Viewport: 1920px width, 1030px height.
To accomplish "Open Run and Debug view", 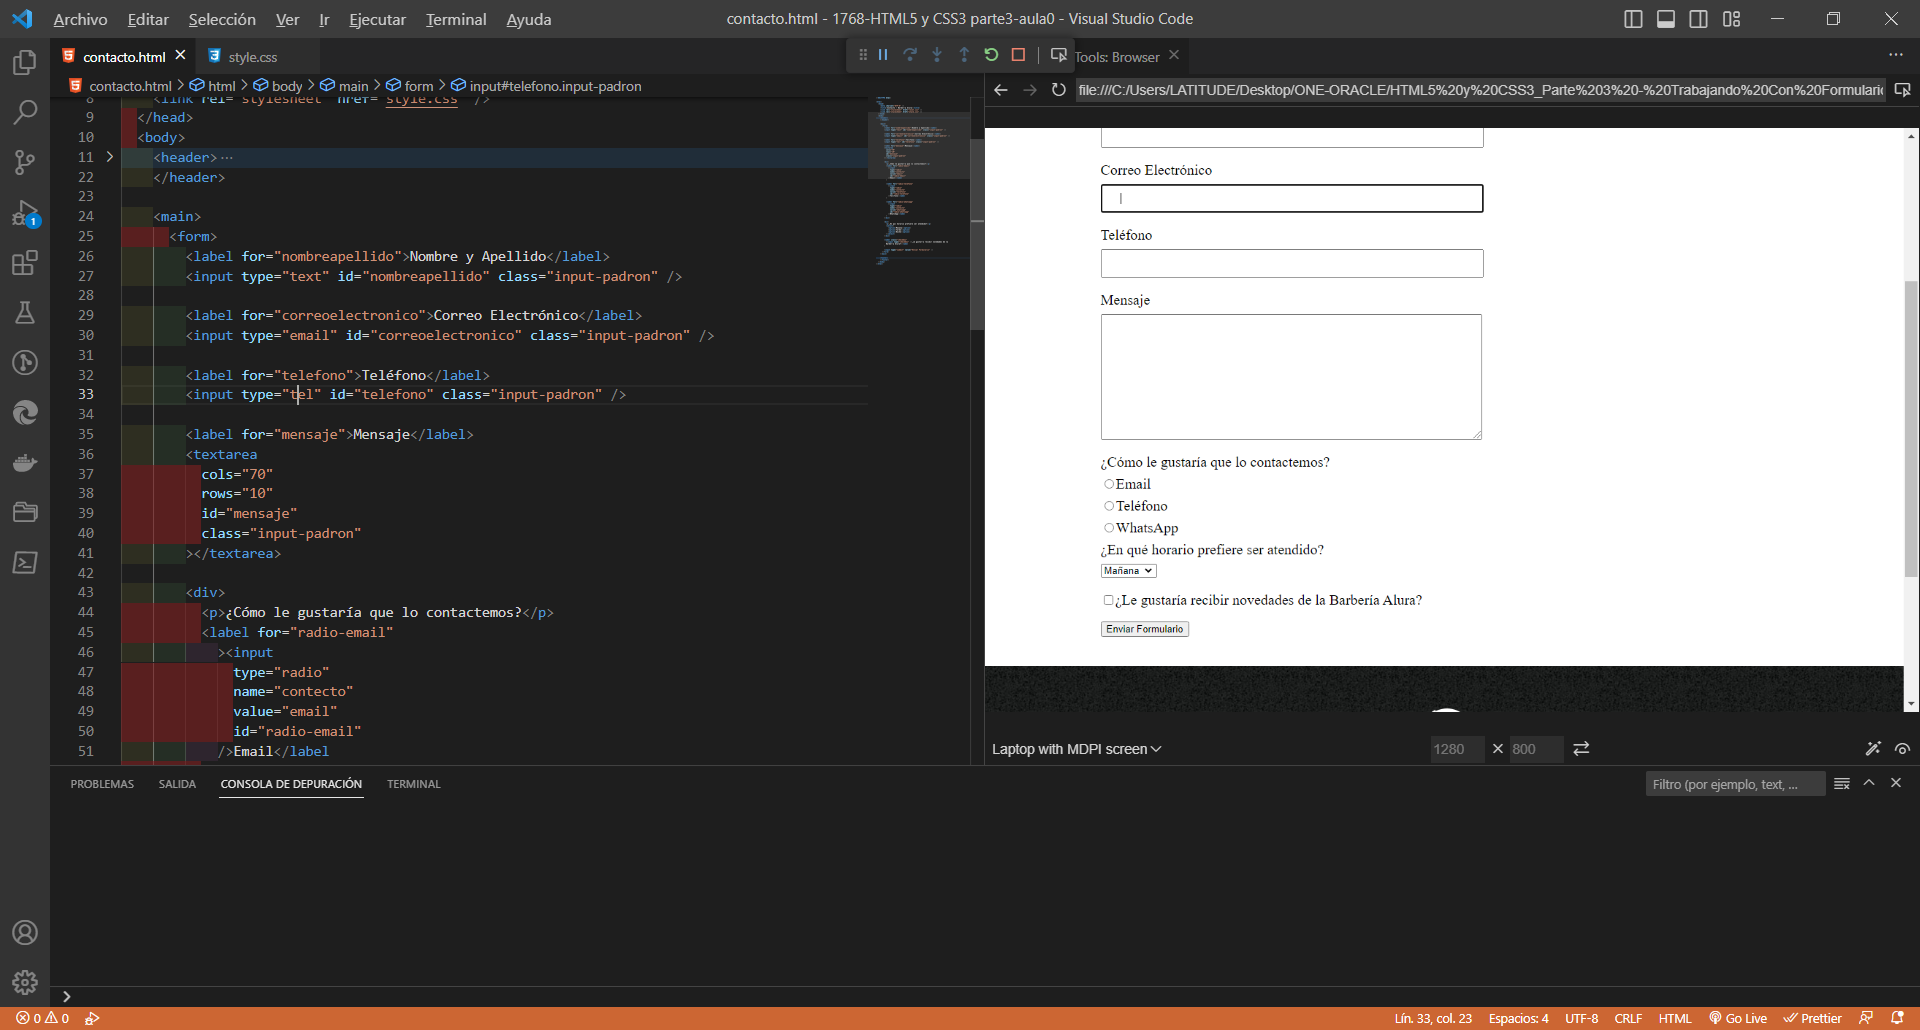I will (25, 213).
